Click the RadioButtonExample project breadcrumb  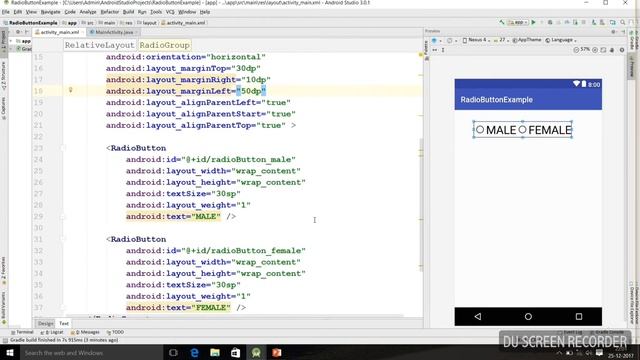(30, 23)
